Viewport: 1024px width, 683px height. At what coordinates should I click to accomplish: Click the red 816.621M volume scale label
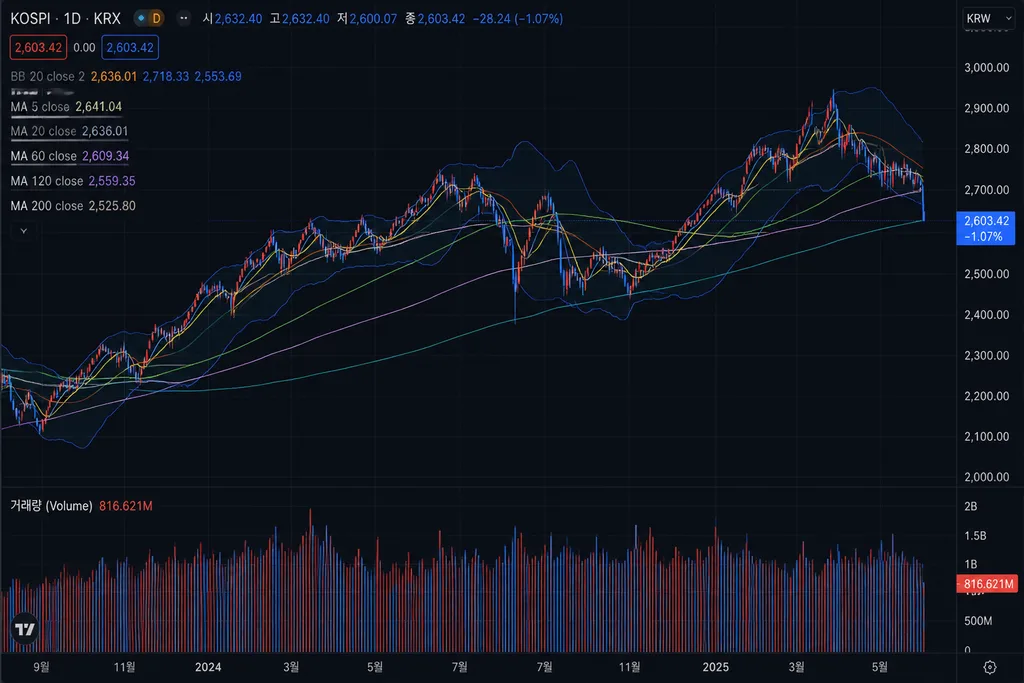(x=987, y=584)
